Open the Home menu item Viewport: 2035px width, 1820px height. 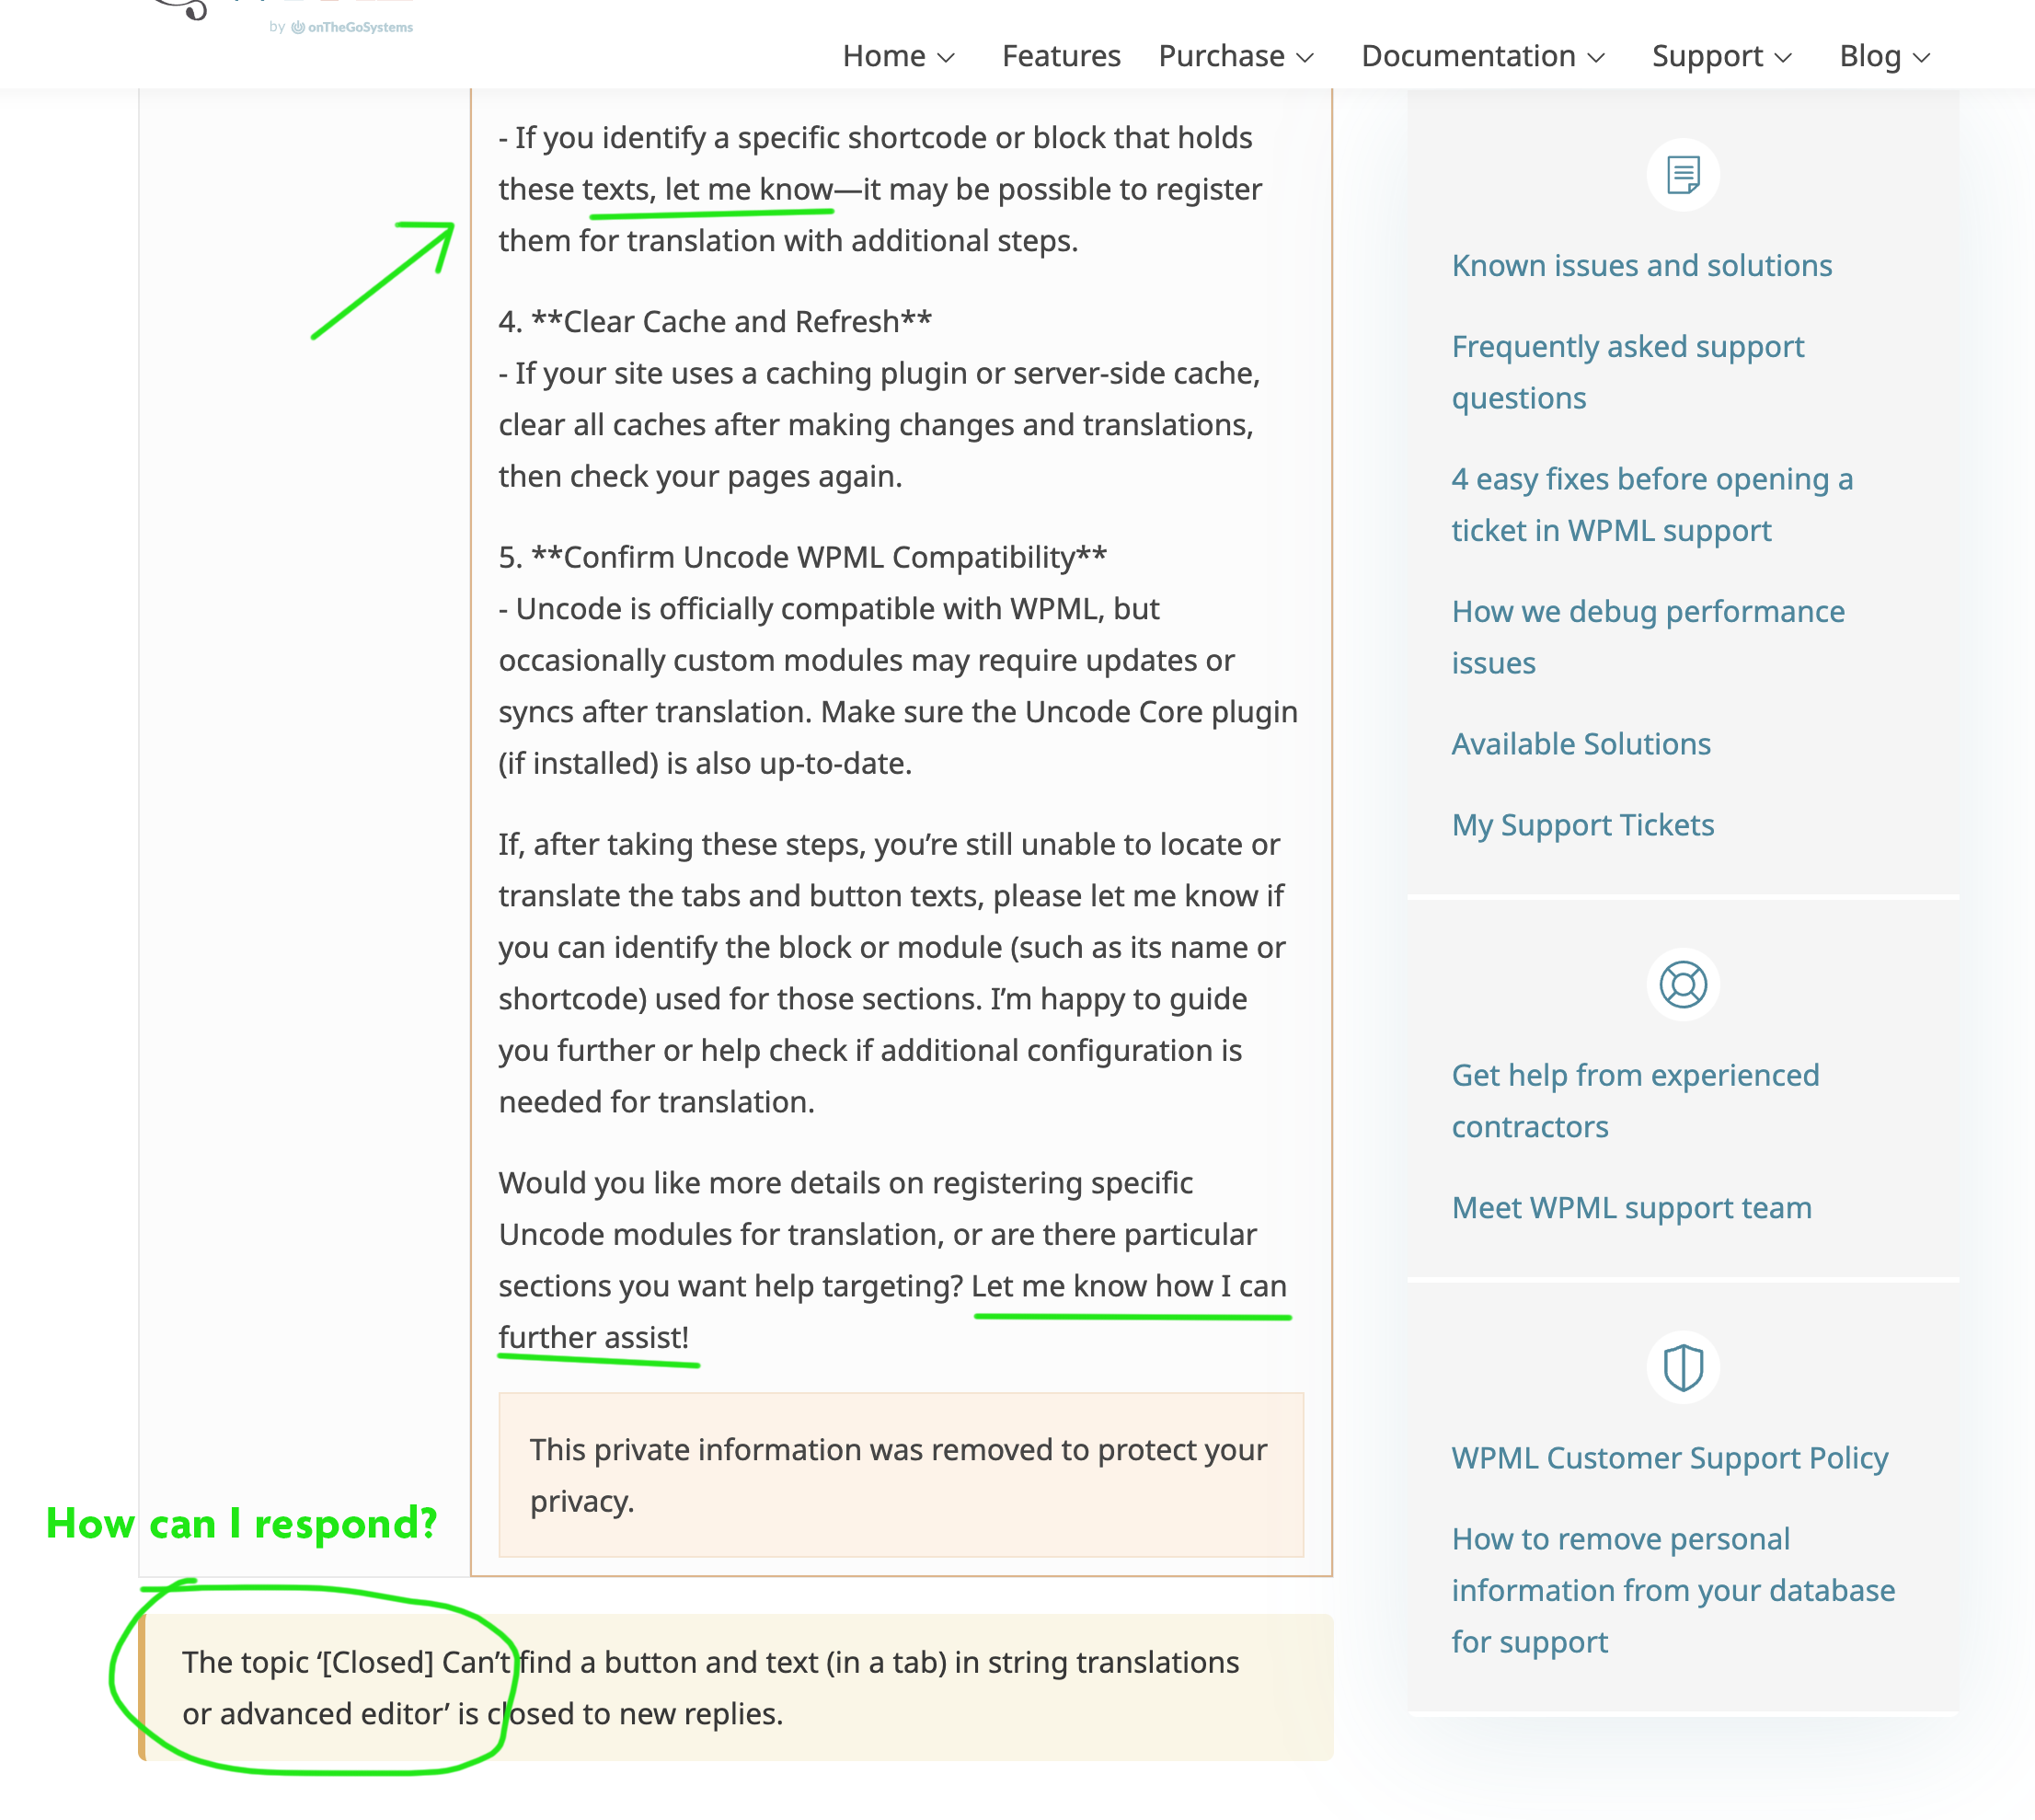tap(884, 56)
